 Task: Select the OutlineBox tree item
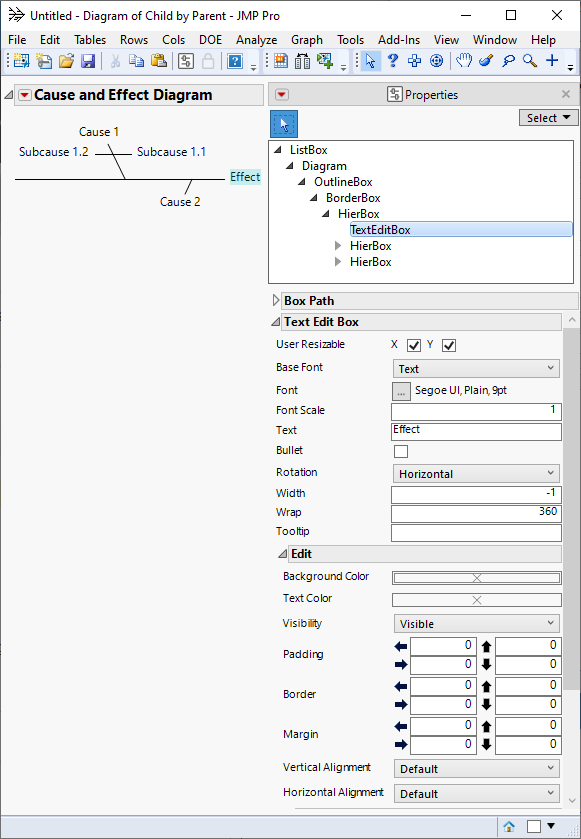point(343,182)
